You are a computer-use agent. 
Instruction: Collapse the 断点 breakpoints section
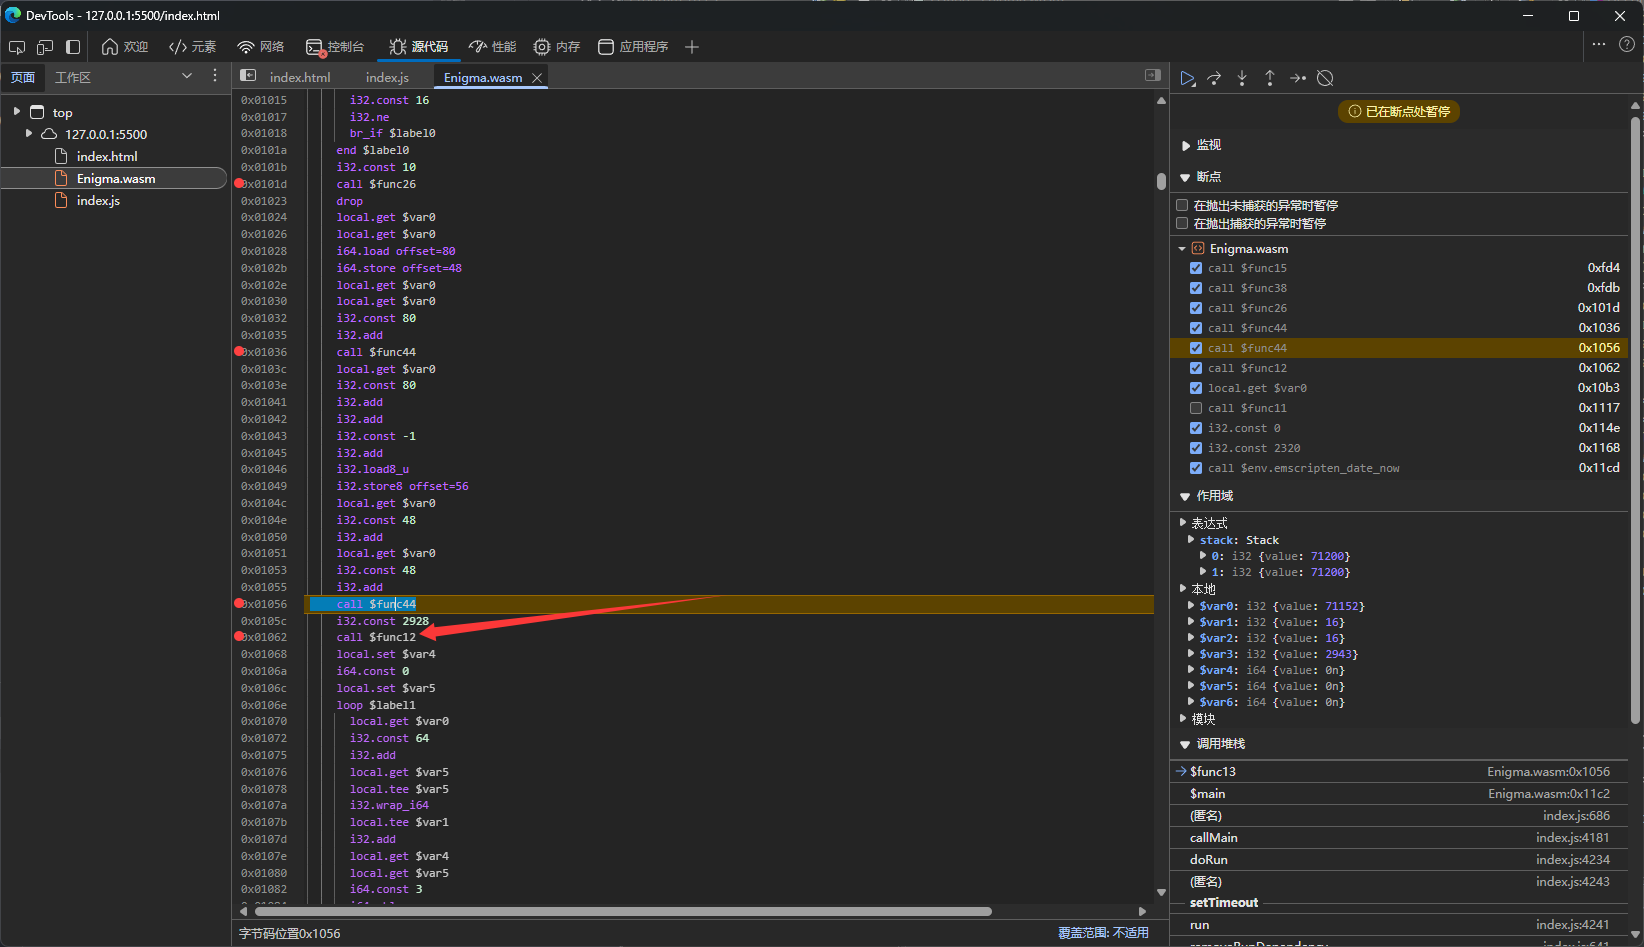pyautogui.click(x=1186, y=177)
